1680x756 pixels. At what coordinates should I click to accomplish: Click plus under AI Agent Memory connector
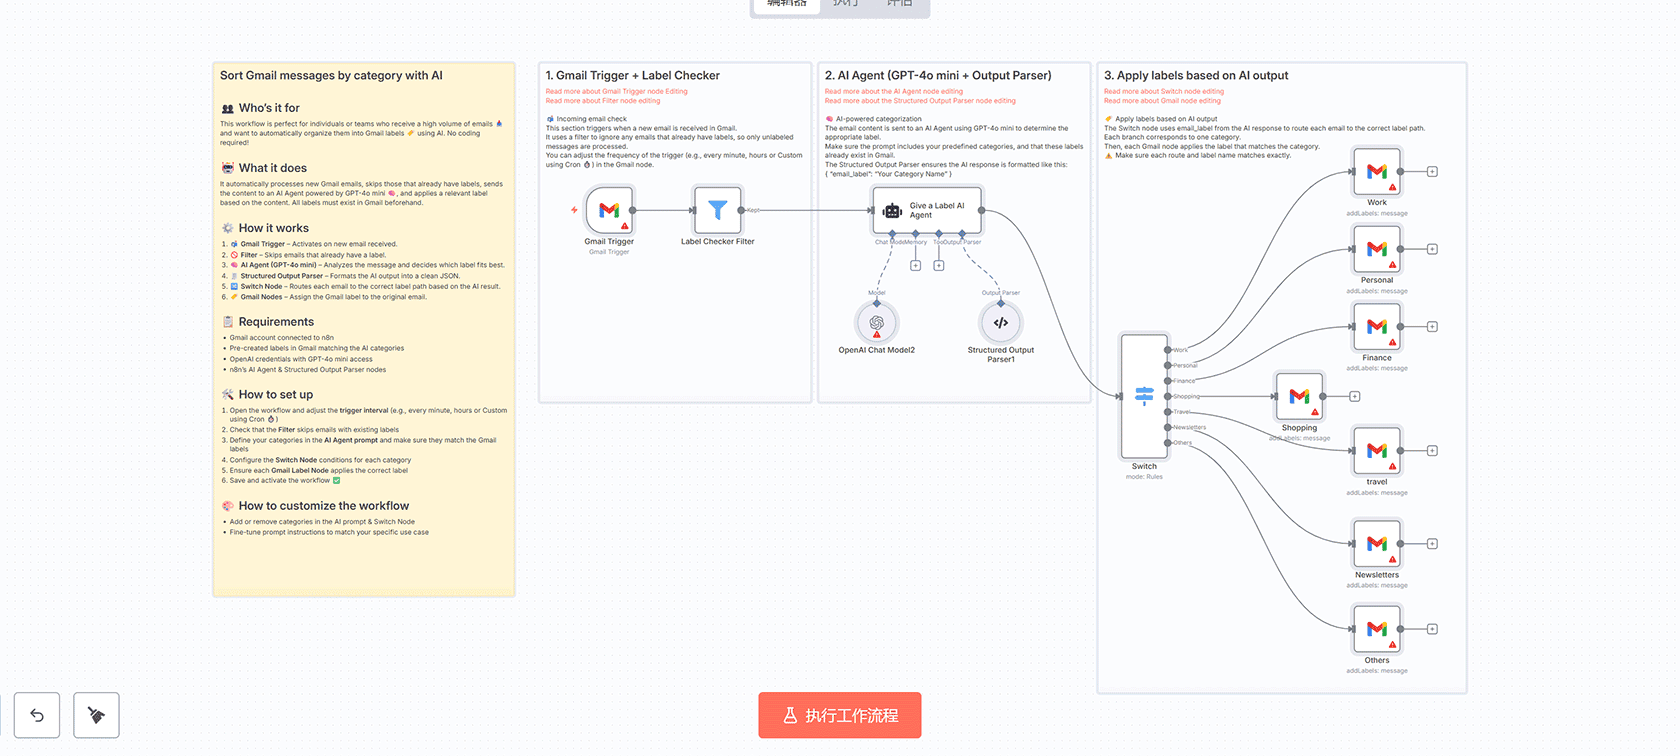point(915,266)
